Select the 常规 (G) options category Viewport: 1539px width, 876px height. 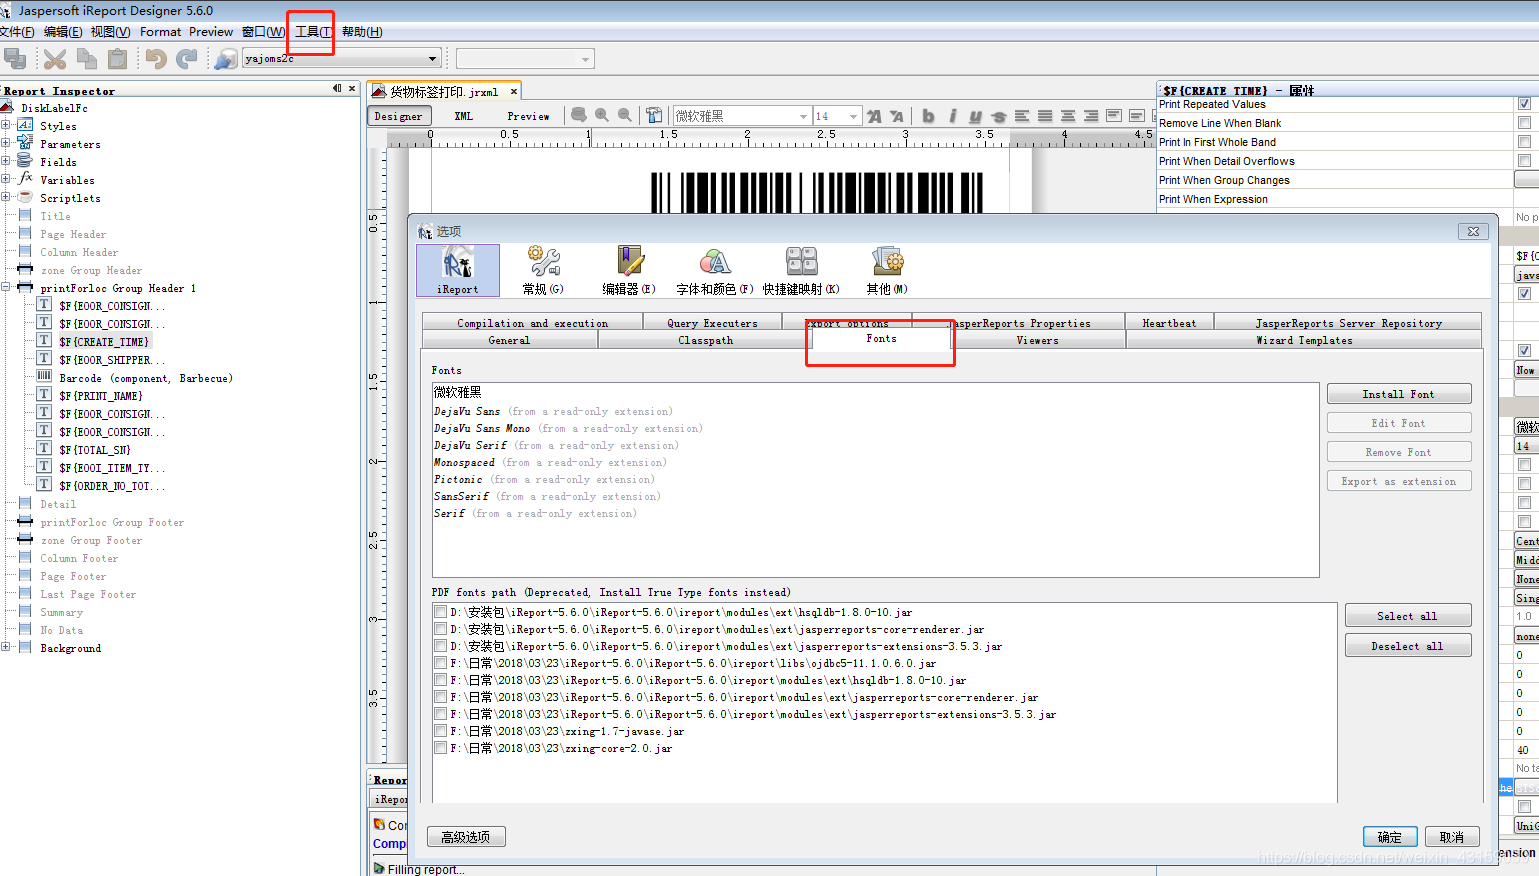tap(544, 270)
